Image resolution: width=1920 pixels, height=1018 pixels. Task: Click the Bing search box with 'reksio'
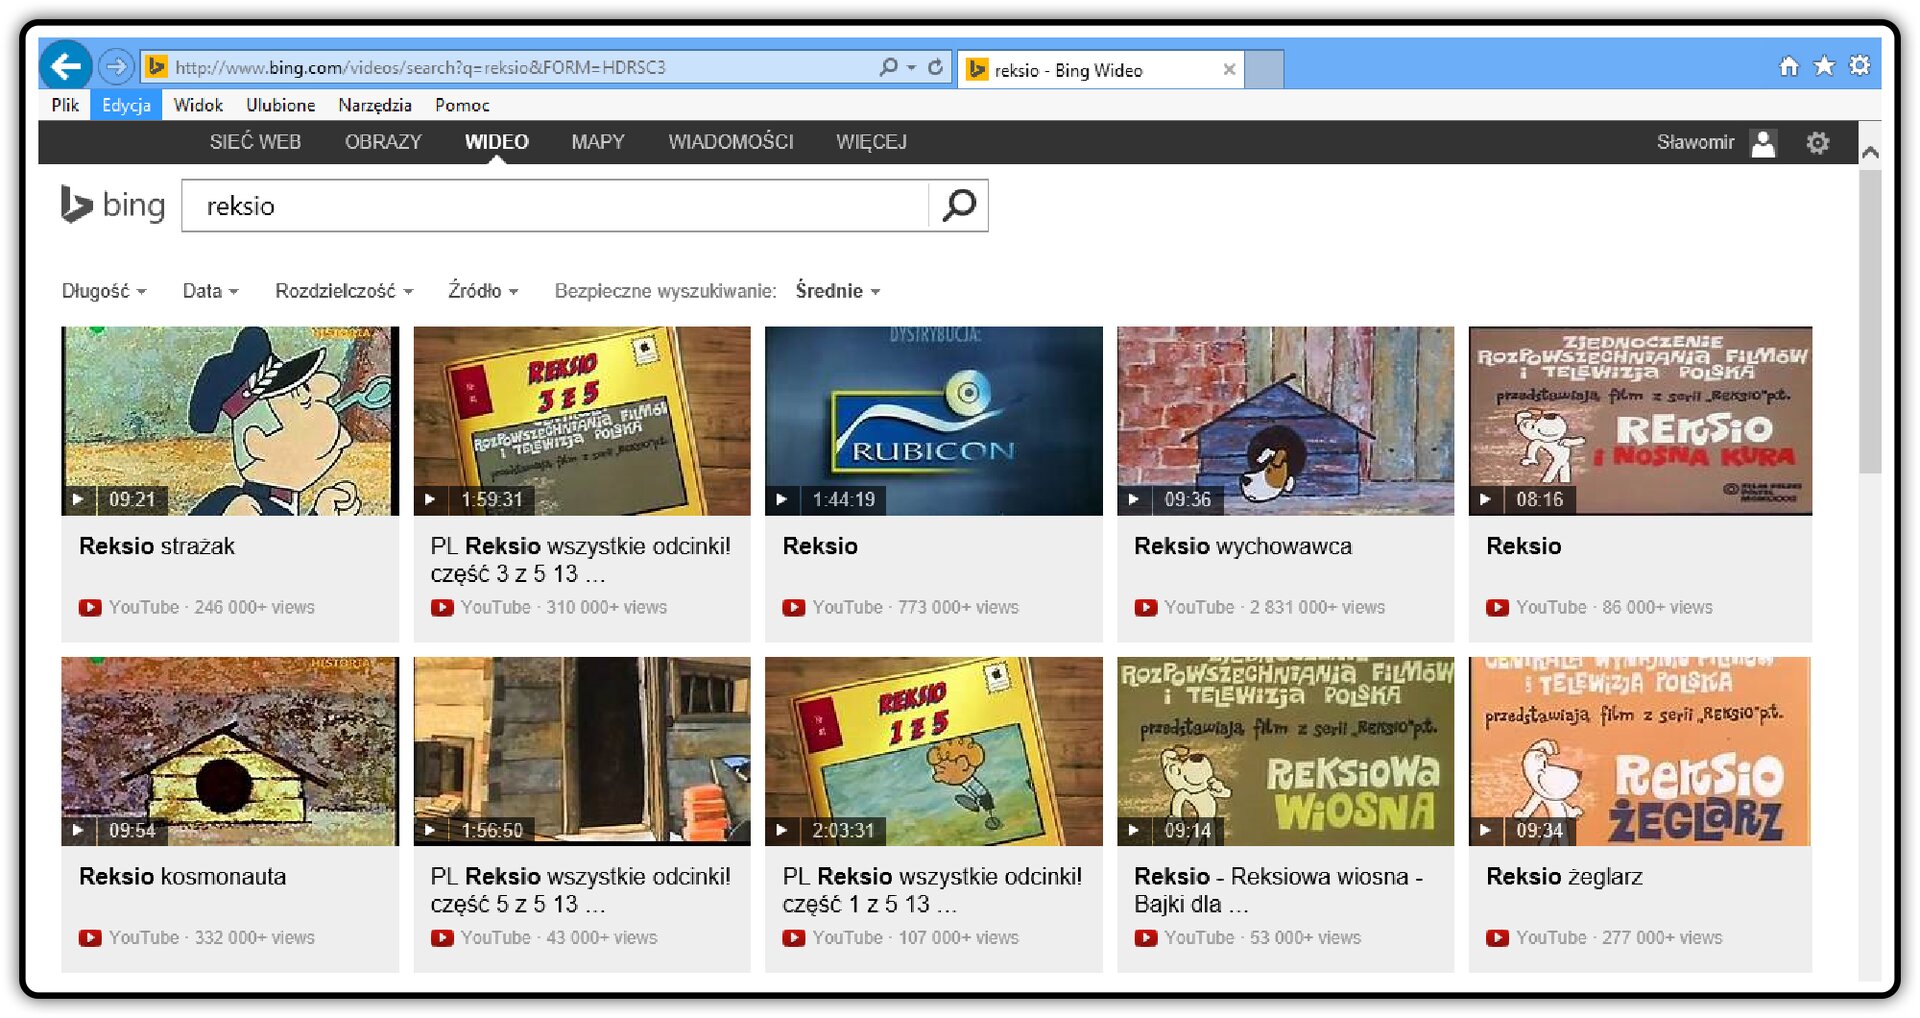click(x=555, y=206)
